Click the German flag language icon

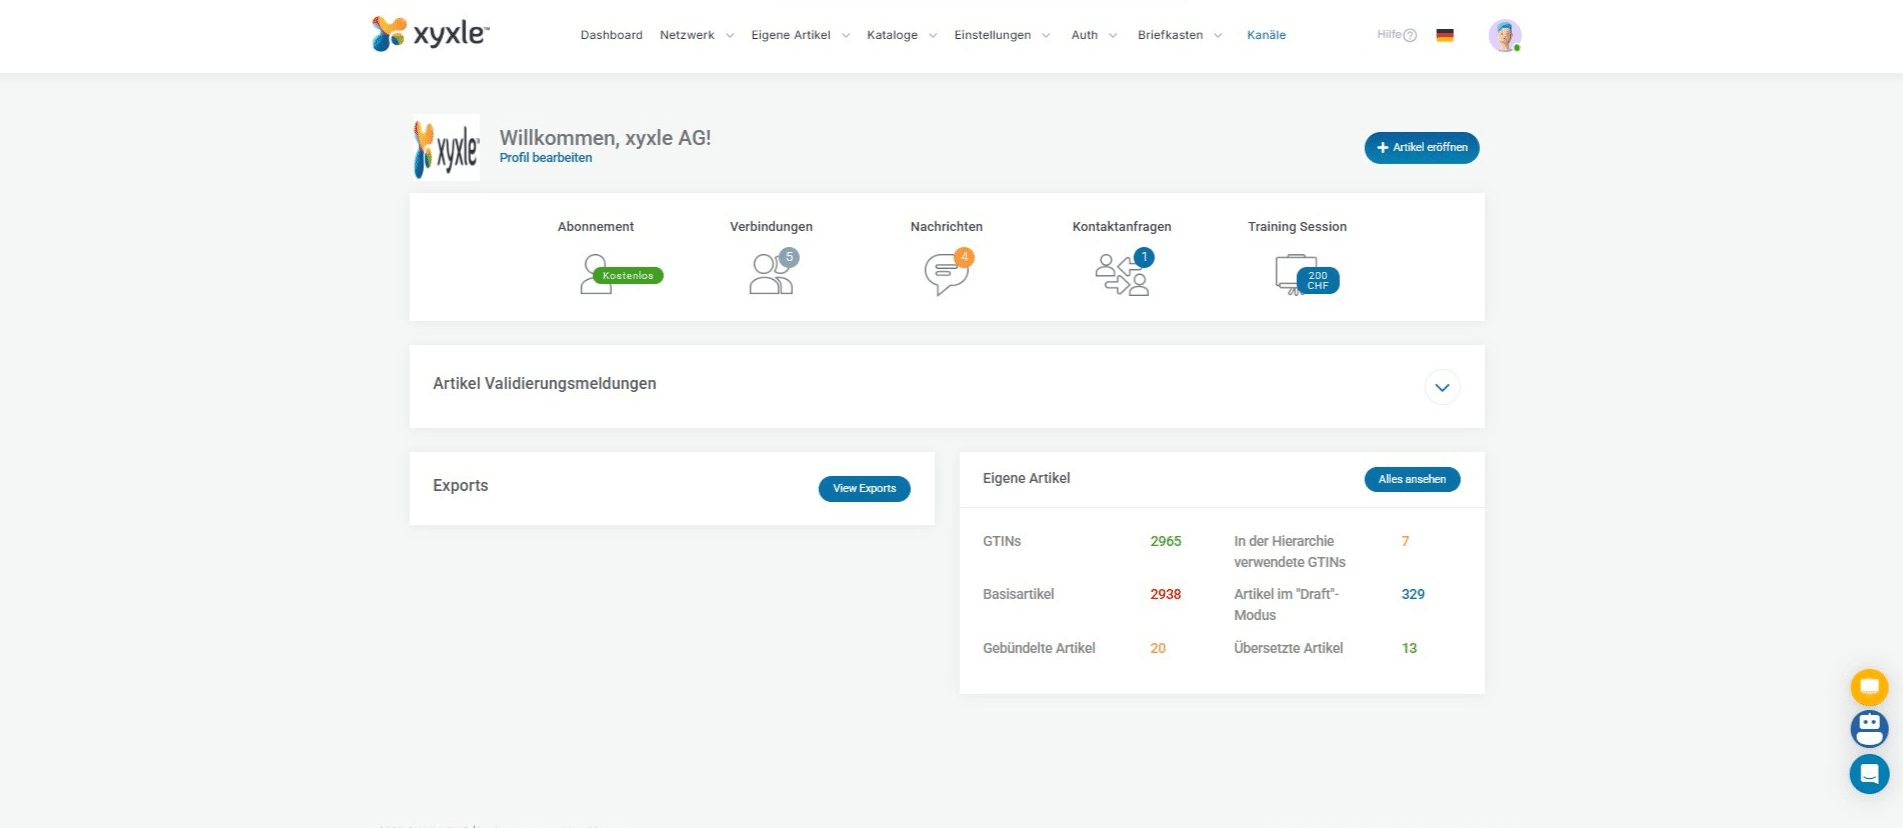click(1444, 35)
